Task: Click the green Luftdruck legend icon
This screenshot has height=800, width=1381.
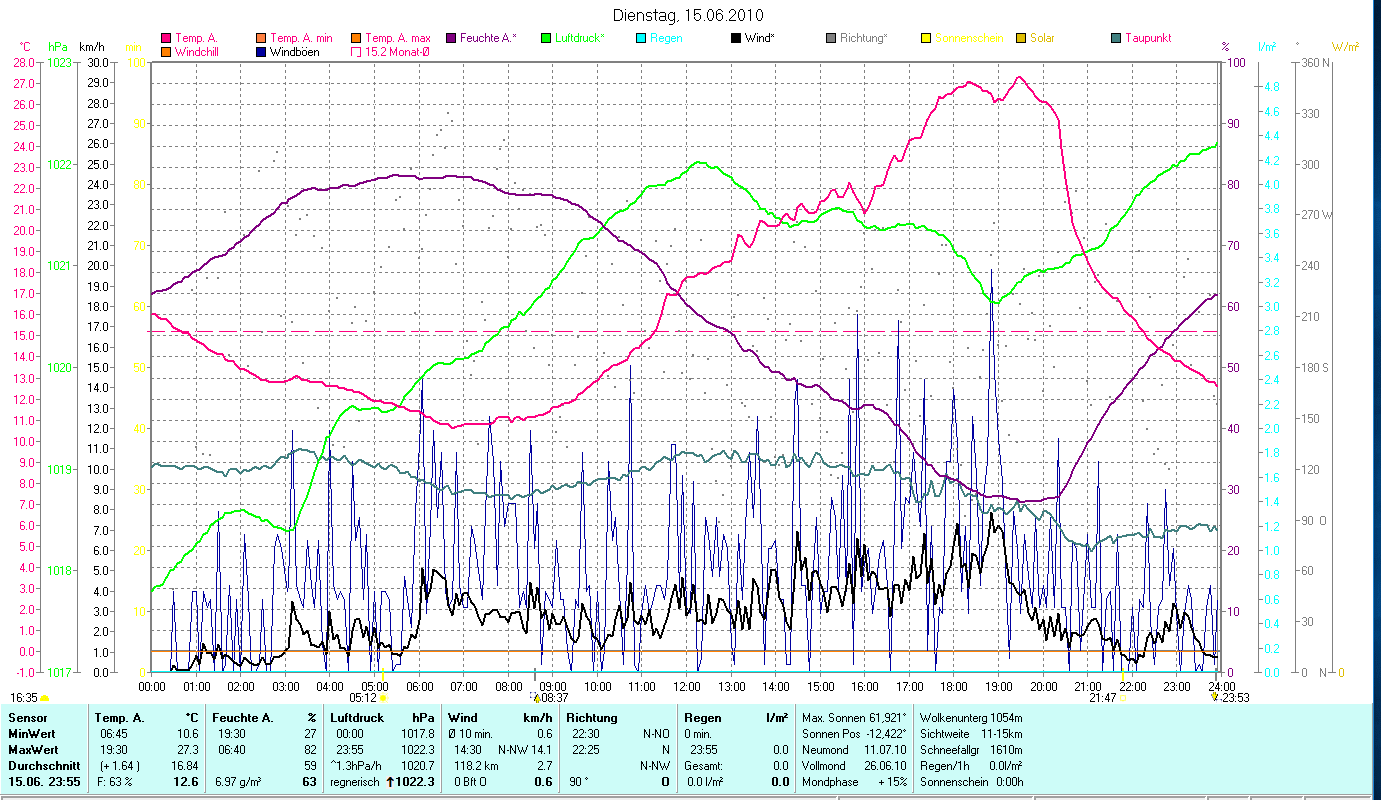Action: pos(546,38)
